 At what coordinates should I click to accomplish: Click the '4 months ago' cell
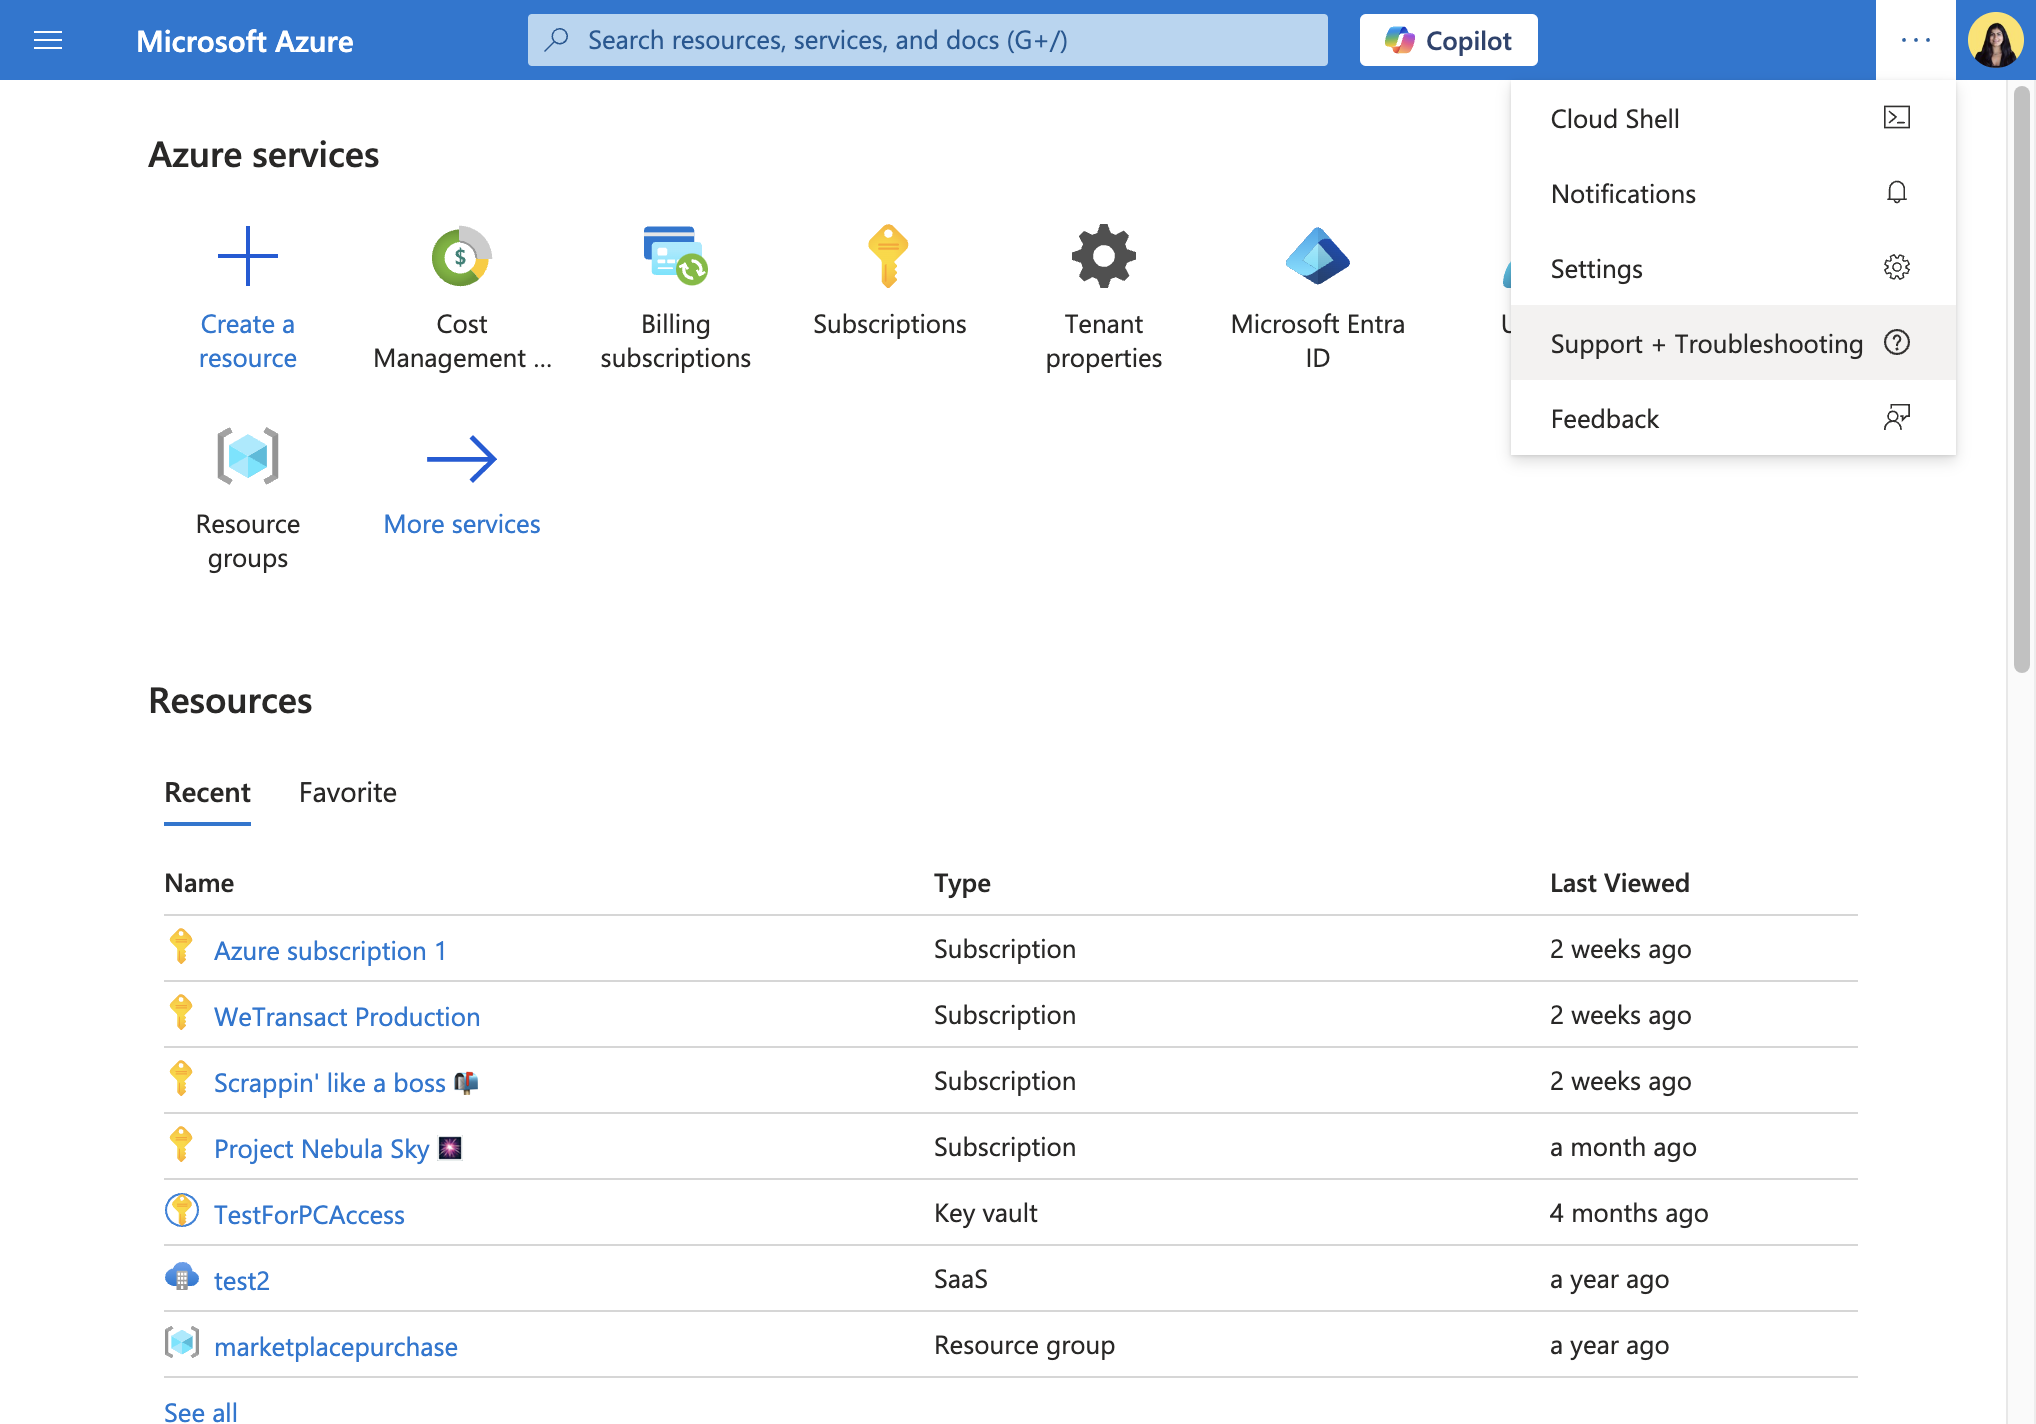1628,1212
